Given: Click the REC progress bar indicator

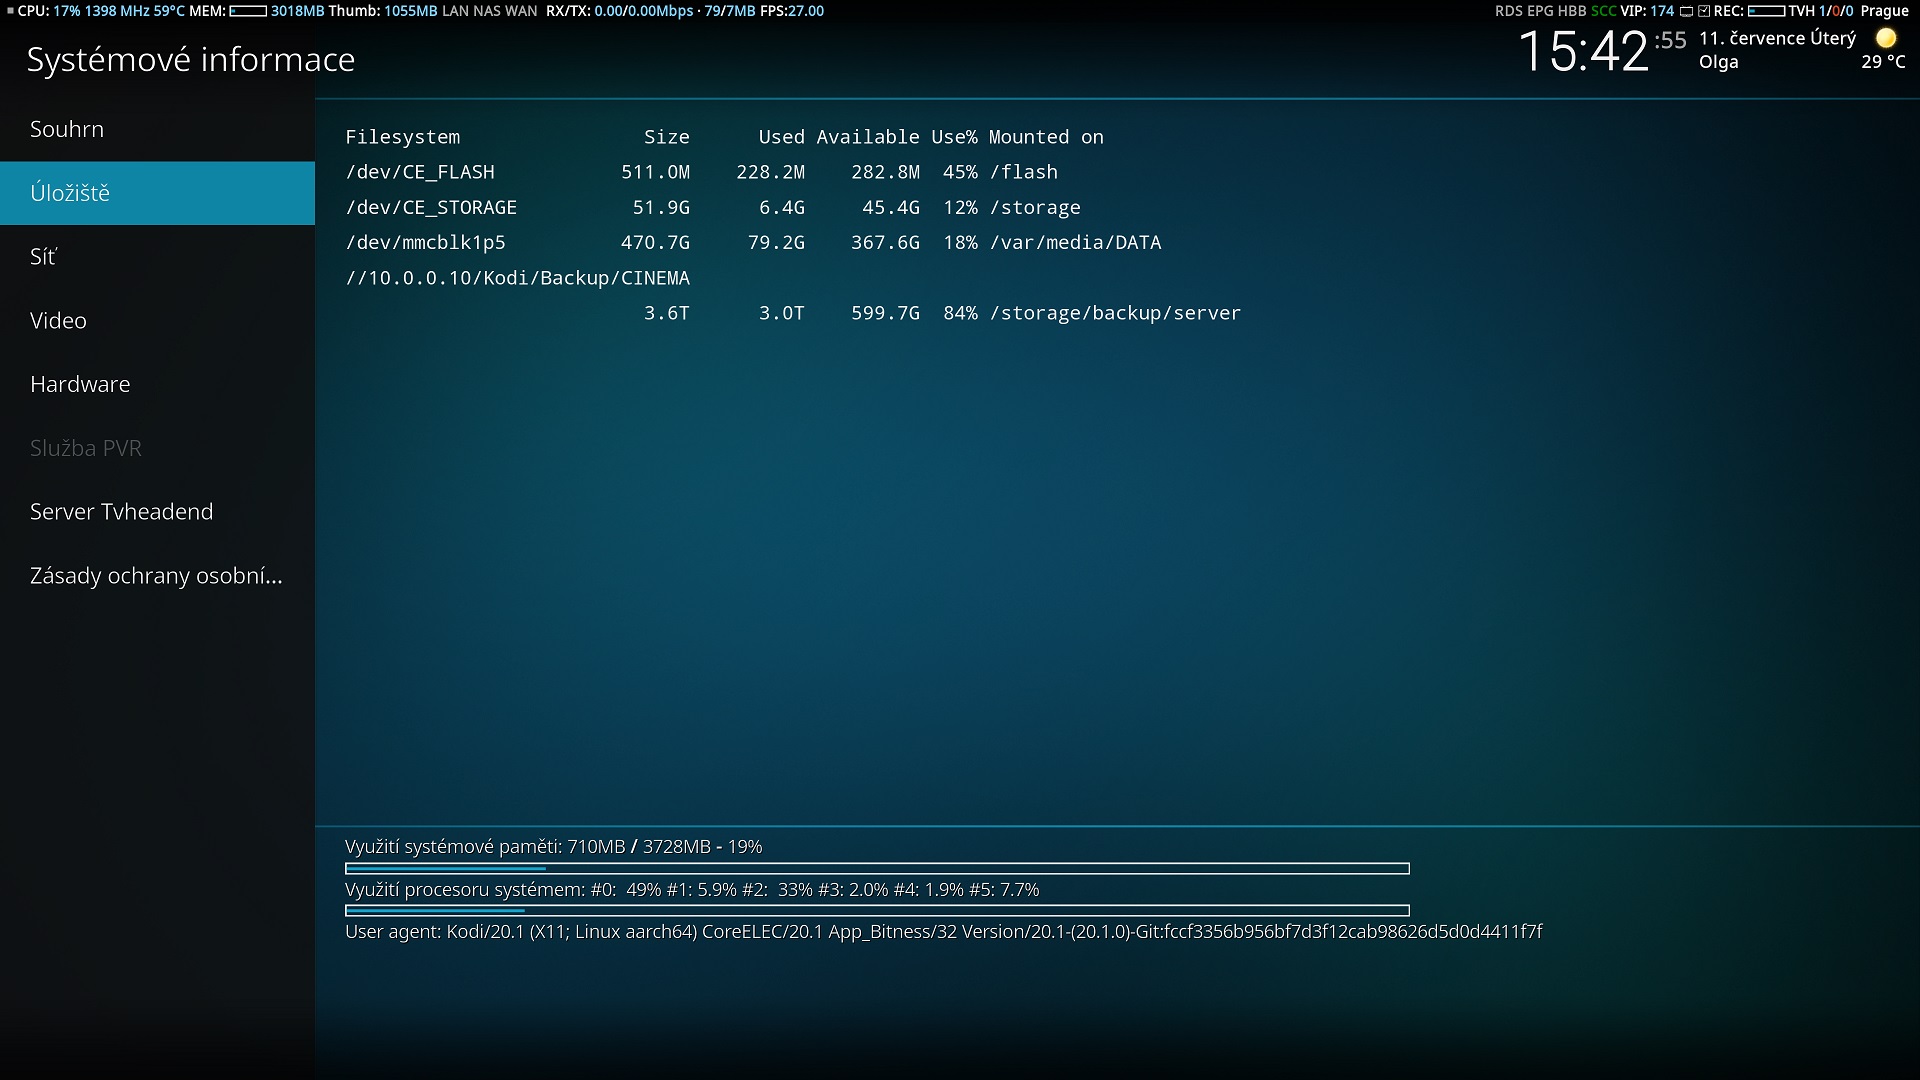Looking at the screenshot, I should pyautogui.click(x=1766, y=11).
